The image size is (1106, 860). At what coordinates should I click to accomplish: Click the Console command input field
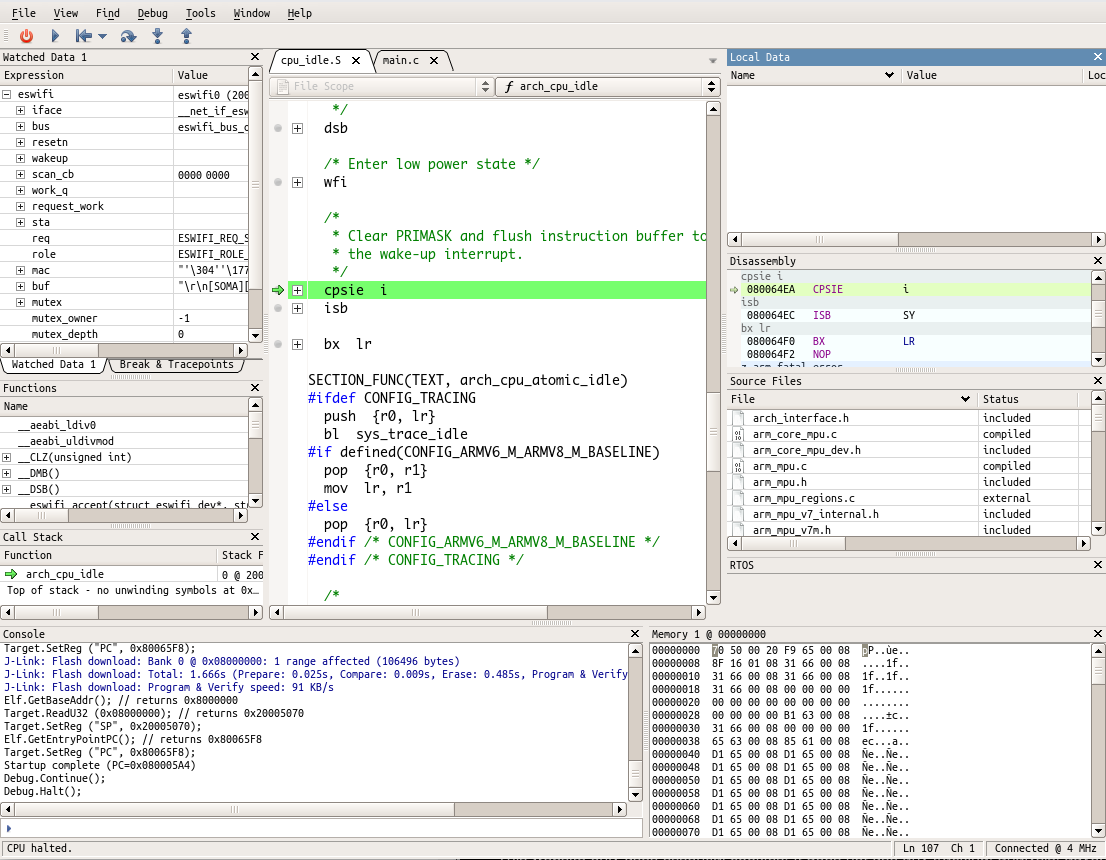[x=324, y=828]
